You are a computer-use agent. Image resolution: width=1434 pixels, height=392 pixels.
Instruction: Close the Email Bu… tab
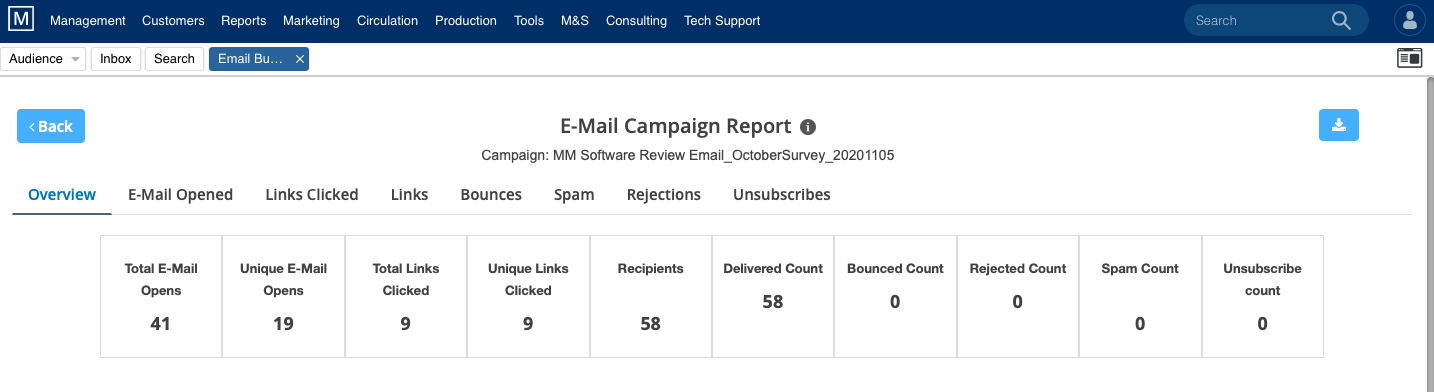(x=299, y=59)
